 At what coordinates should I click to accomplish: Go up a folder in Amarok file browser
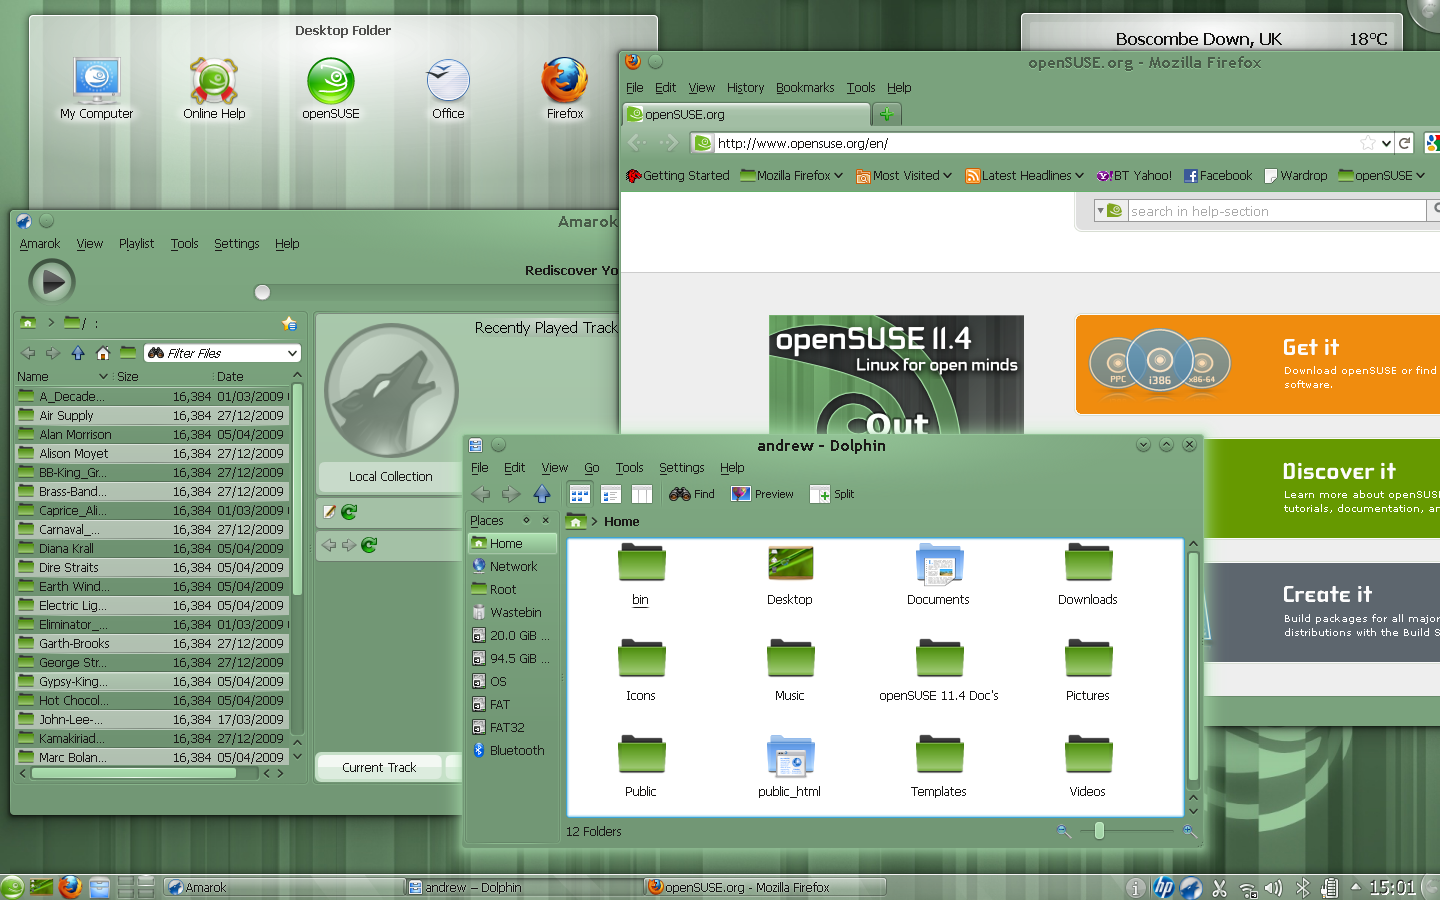pyautogui.click(x=78, y=353)
